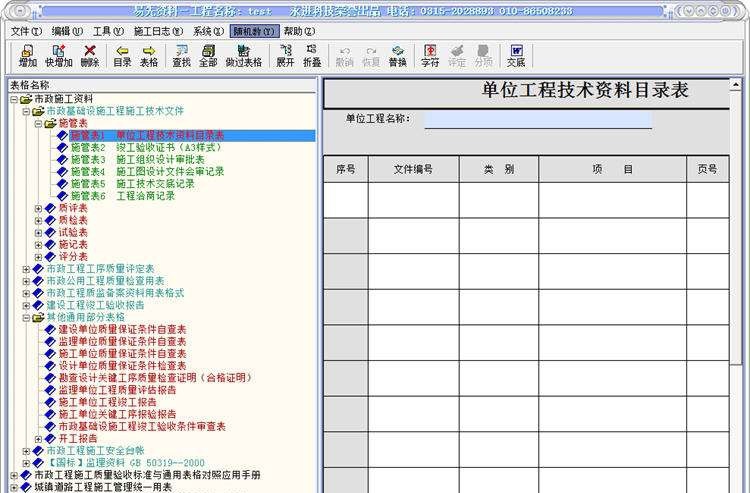
Task: Click the 分项 toolbar icon
Action: point(484,55)
